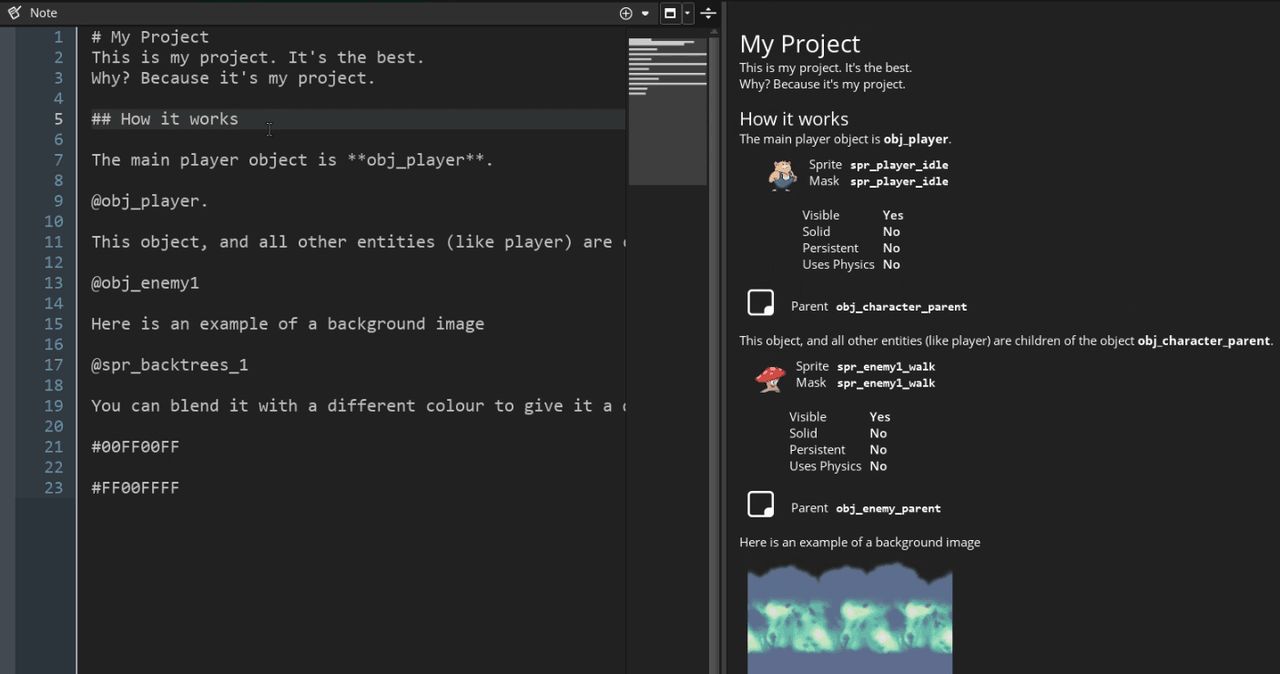Click the background trees image preview

pyautogui.click(x=850, y=617)
